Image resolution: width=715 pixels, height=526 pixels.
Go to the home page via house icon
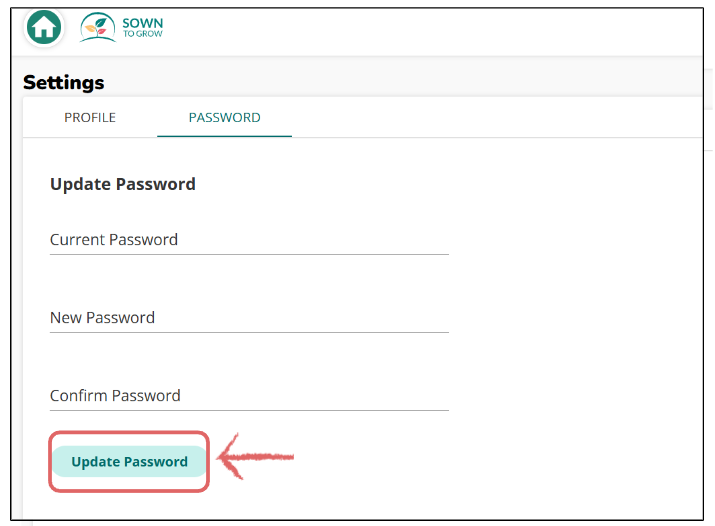(x=44, y=27)
